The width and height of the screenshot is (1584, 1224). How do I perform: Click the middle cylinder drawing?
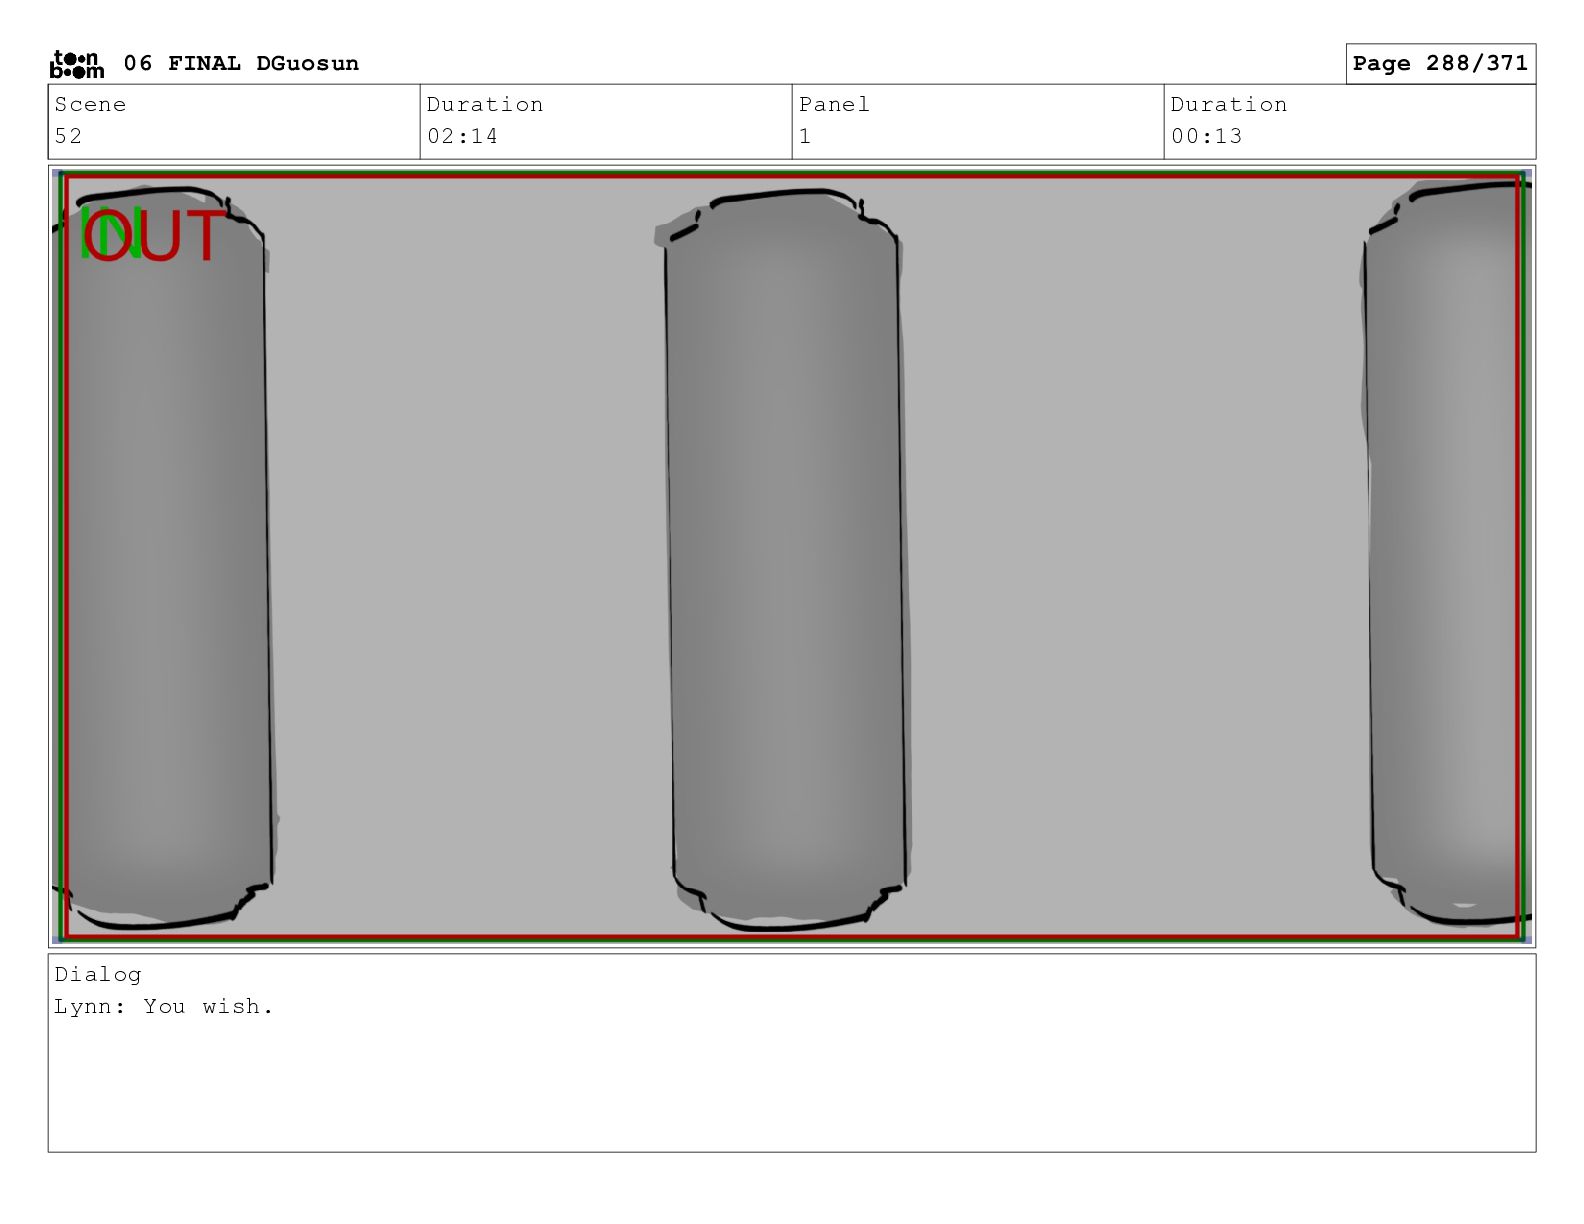coord(785,560)
